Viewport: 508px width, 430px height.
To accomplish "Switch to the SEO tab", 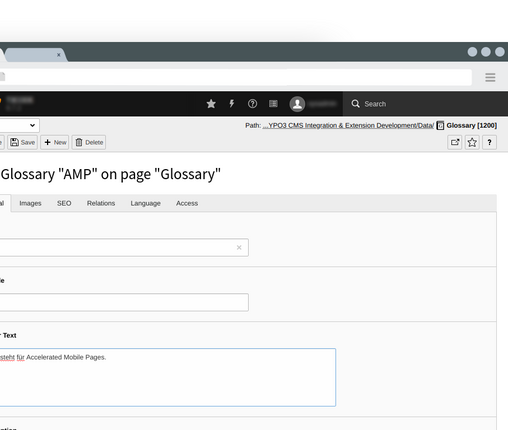I will pyautogui.click(x=64, y=203).
